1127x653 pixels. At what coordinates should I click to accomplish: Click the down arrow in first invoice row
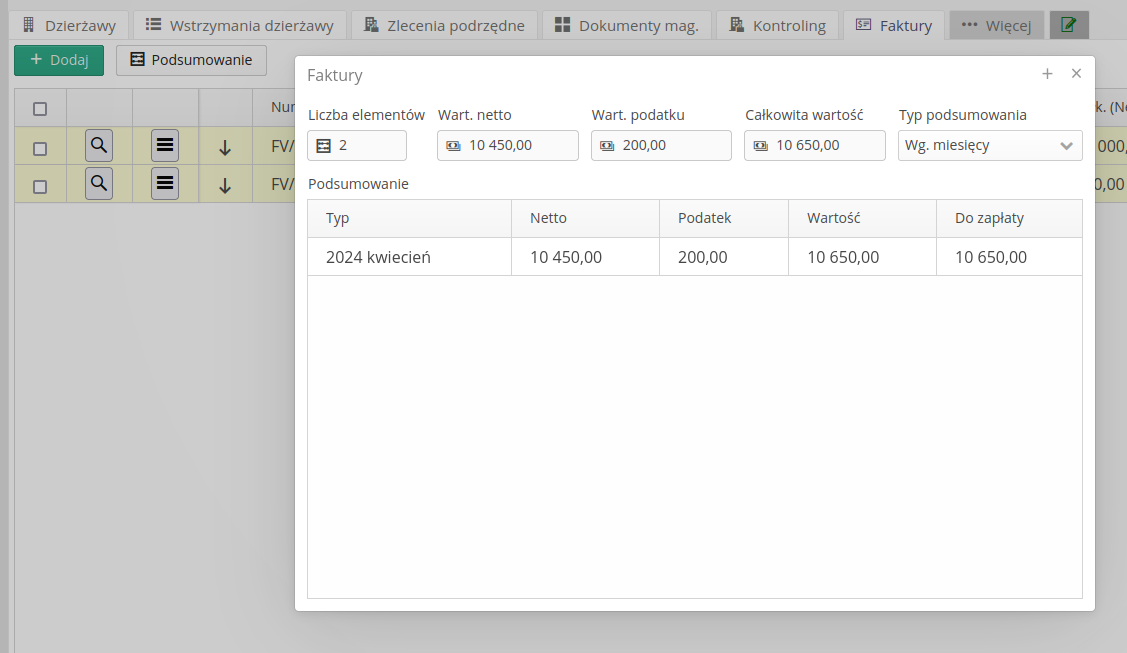tap(225, 148)
